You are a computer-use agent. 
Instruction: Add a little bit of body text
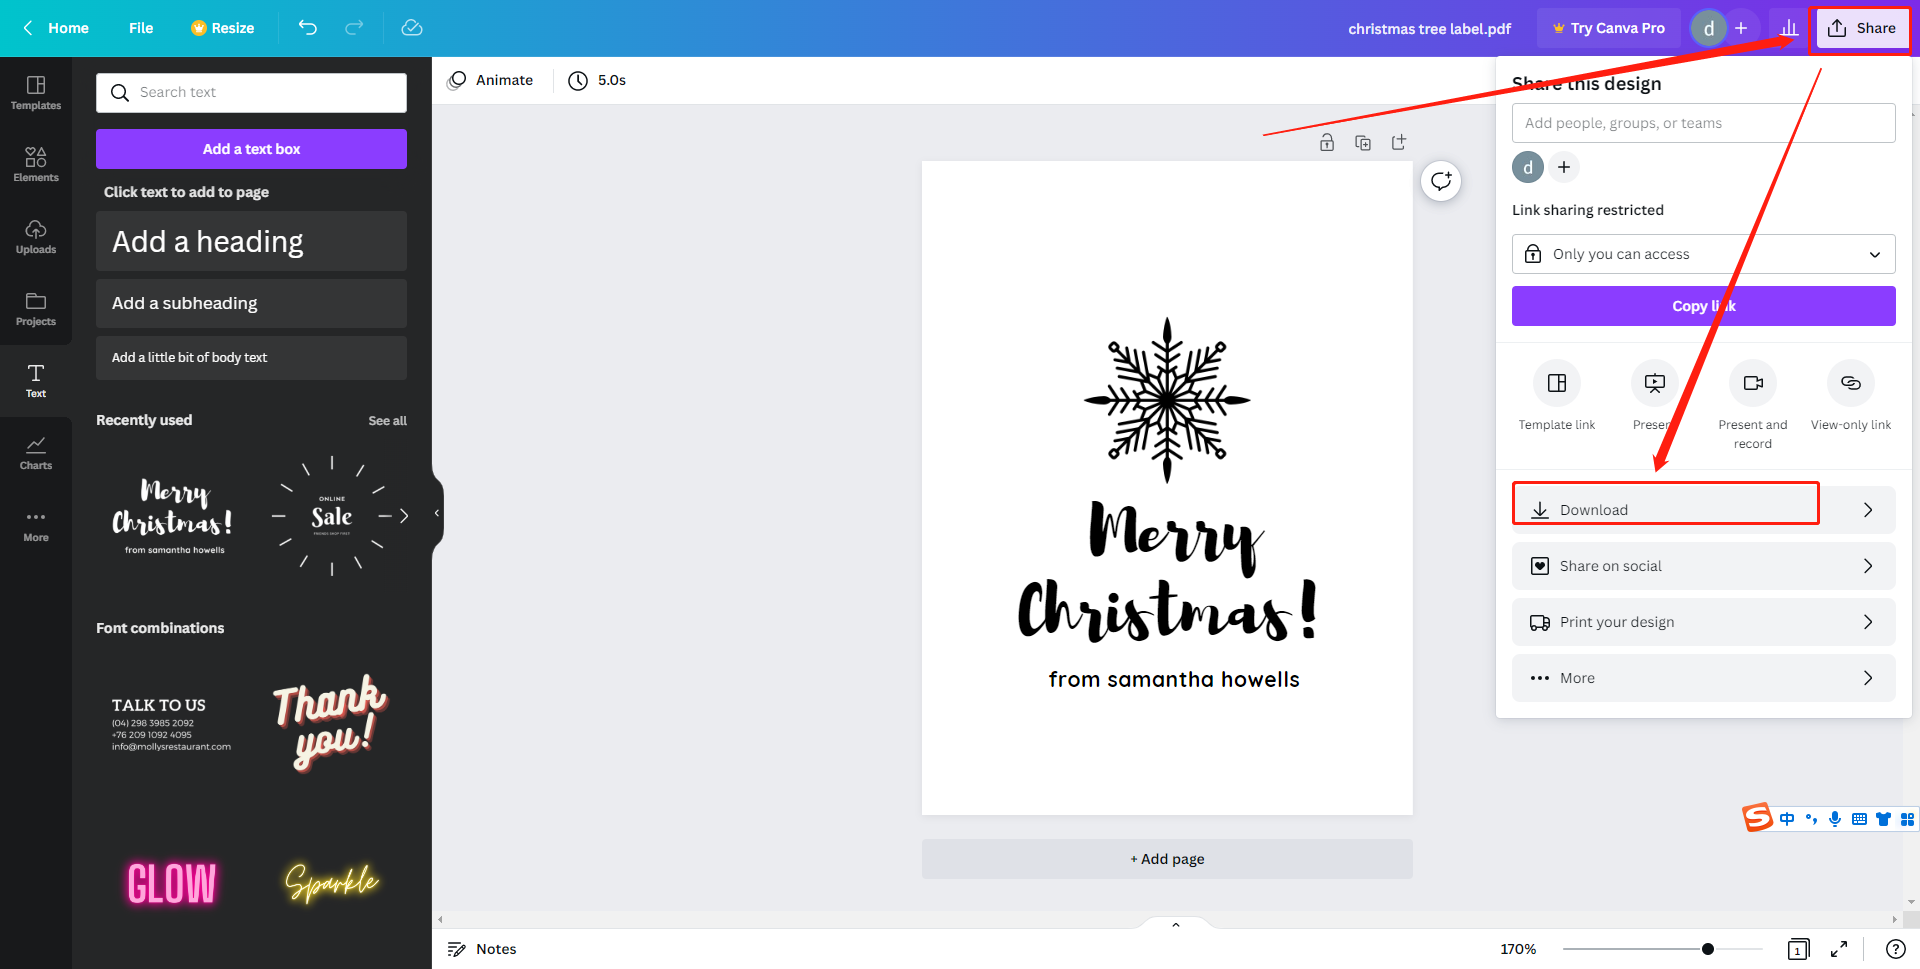click(251, 357)
